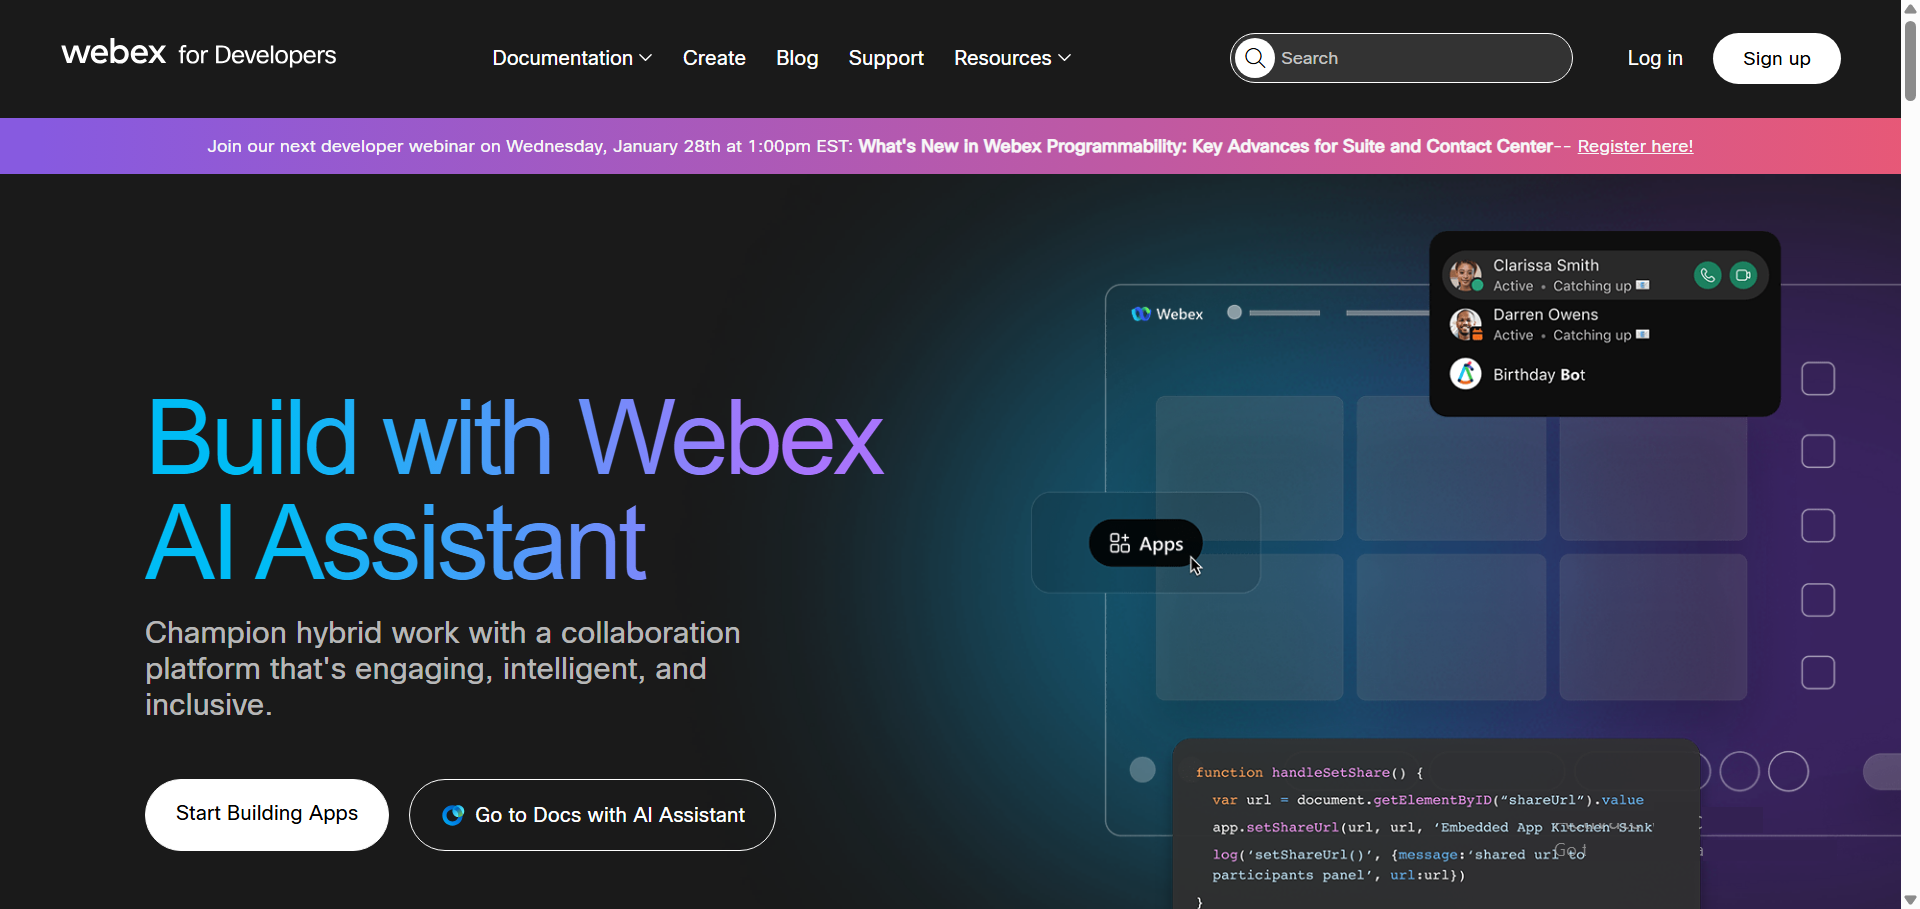This screenshot has width=1920, height=909.
Task: Click the Log in link
Action: click(x=1654, y=58)
